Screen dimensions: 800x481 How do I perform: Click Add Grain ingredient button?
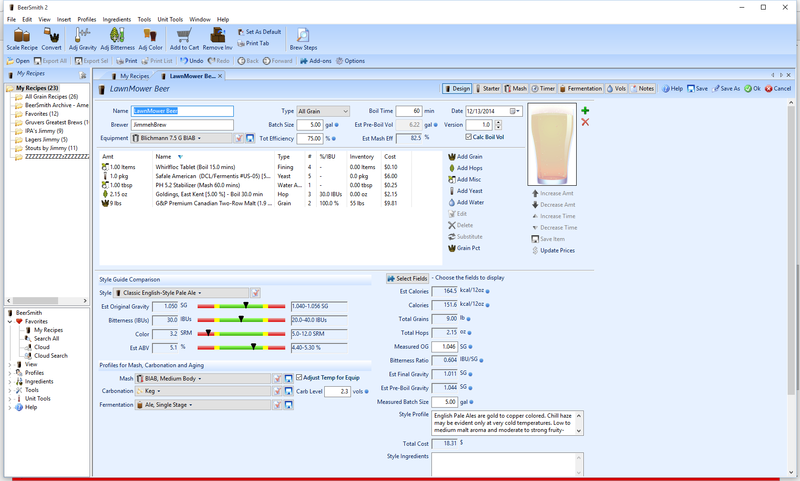coord(465,157)
